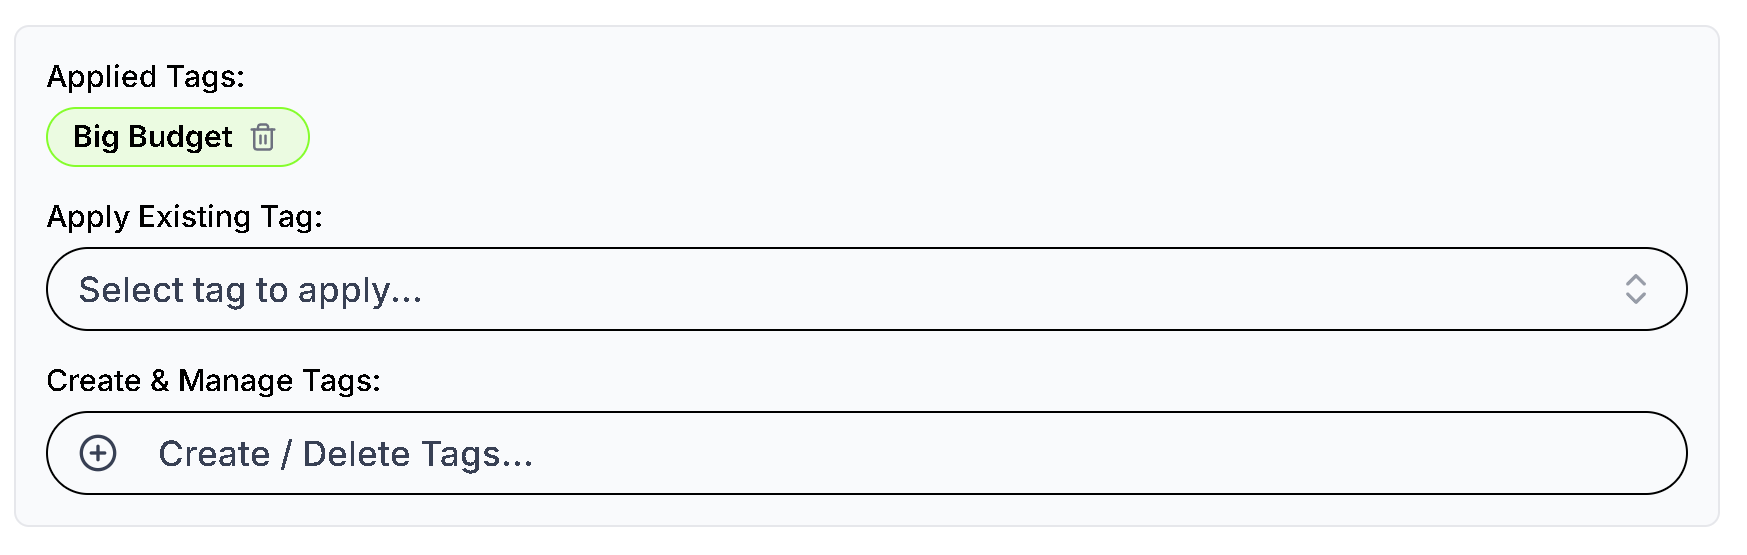Viewport: 1747px width, 555px height.
Task: Open the Select tag to apply dropdown
Action: [866, 289]
